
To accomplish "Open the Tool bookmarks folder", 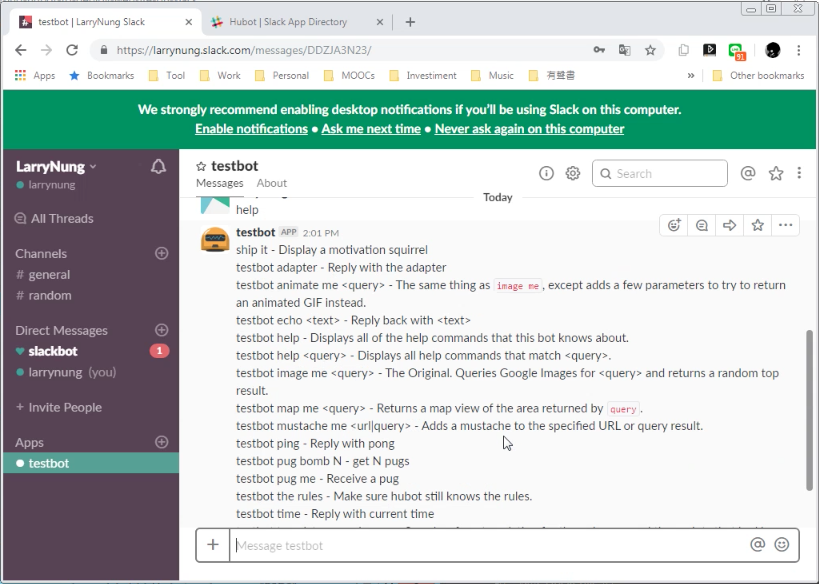I will pos(167,75).
